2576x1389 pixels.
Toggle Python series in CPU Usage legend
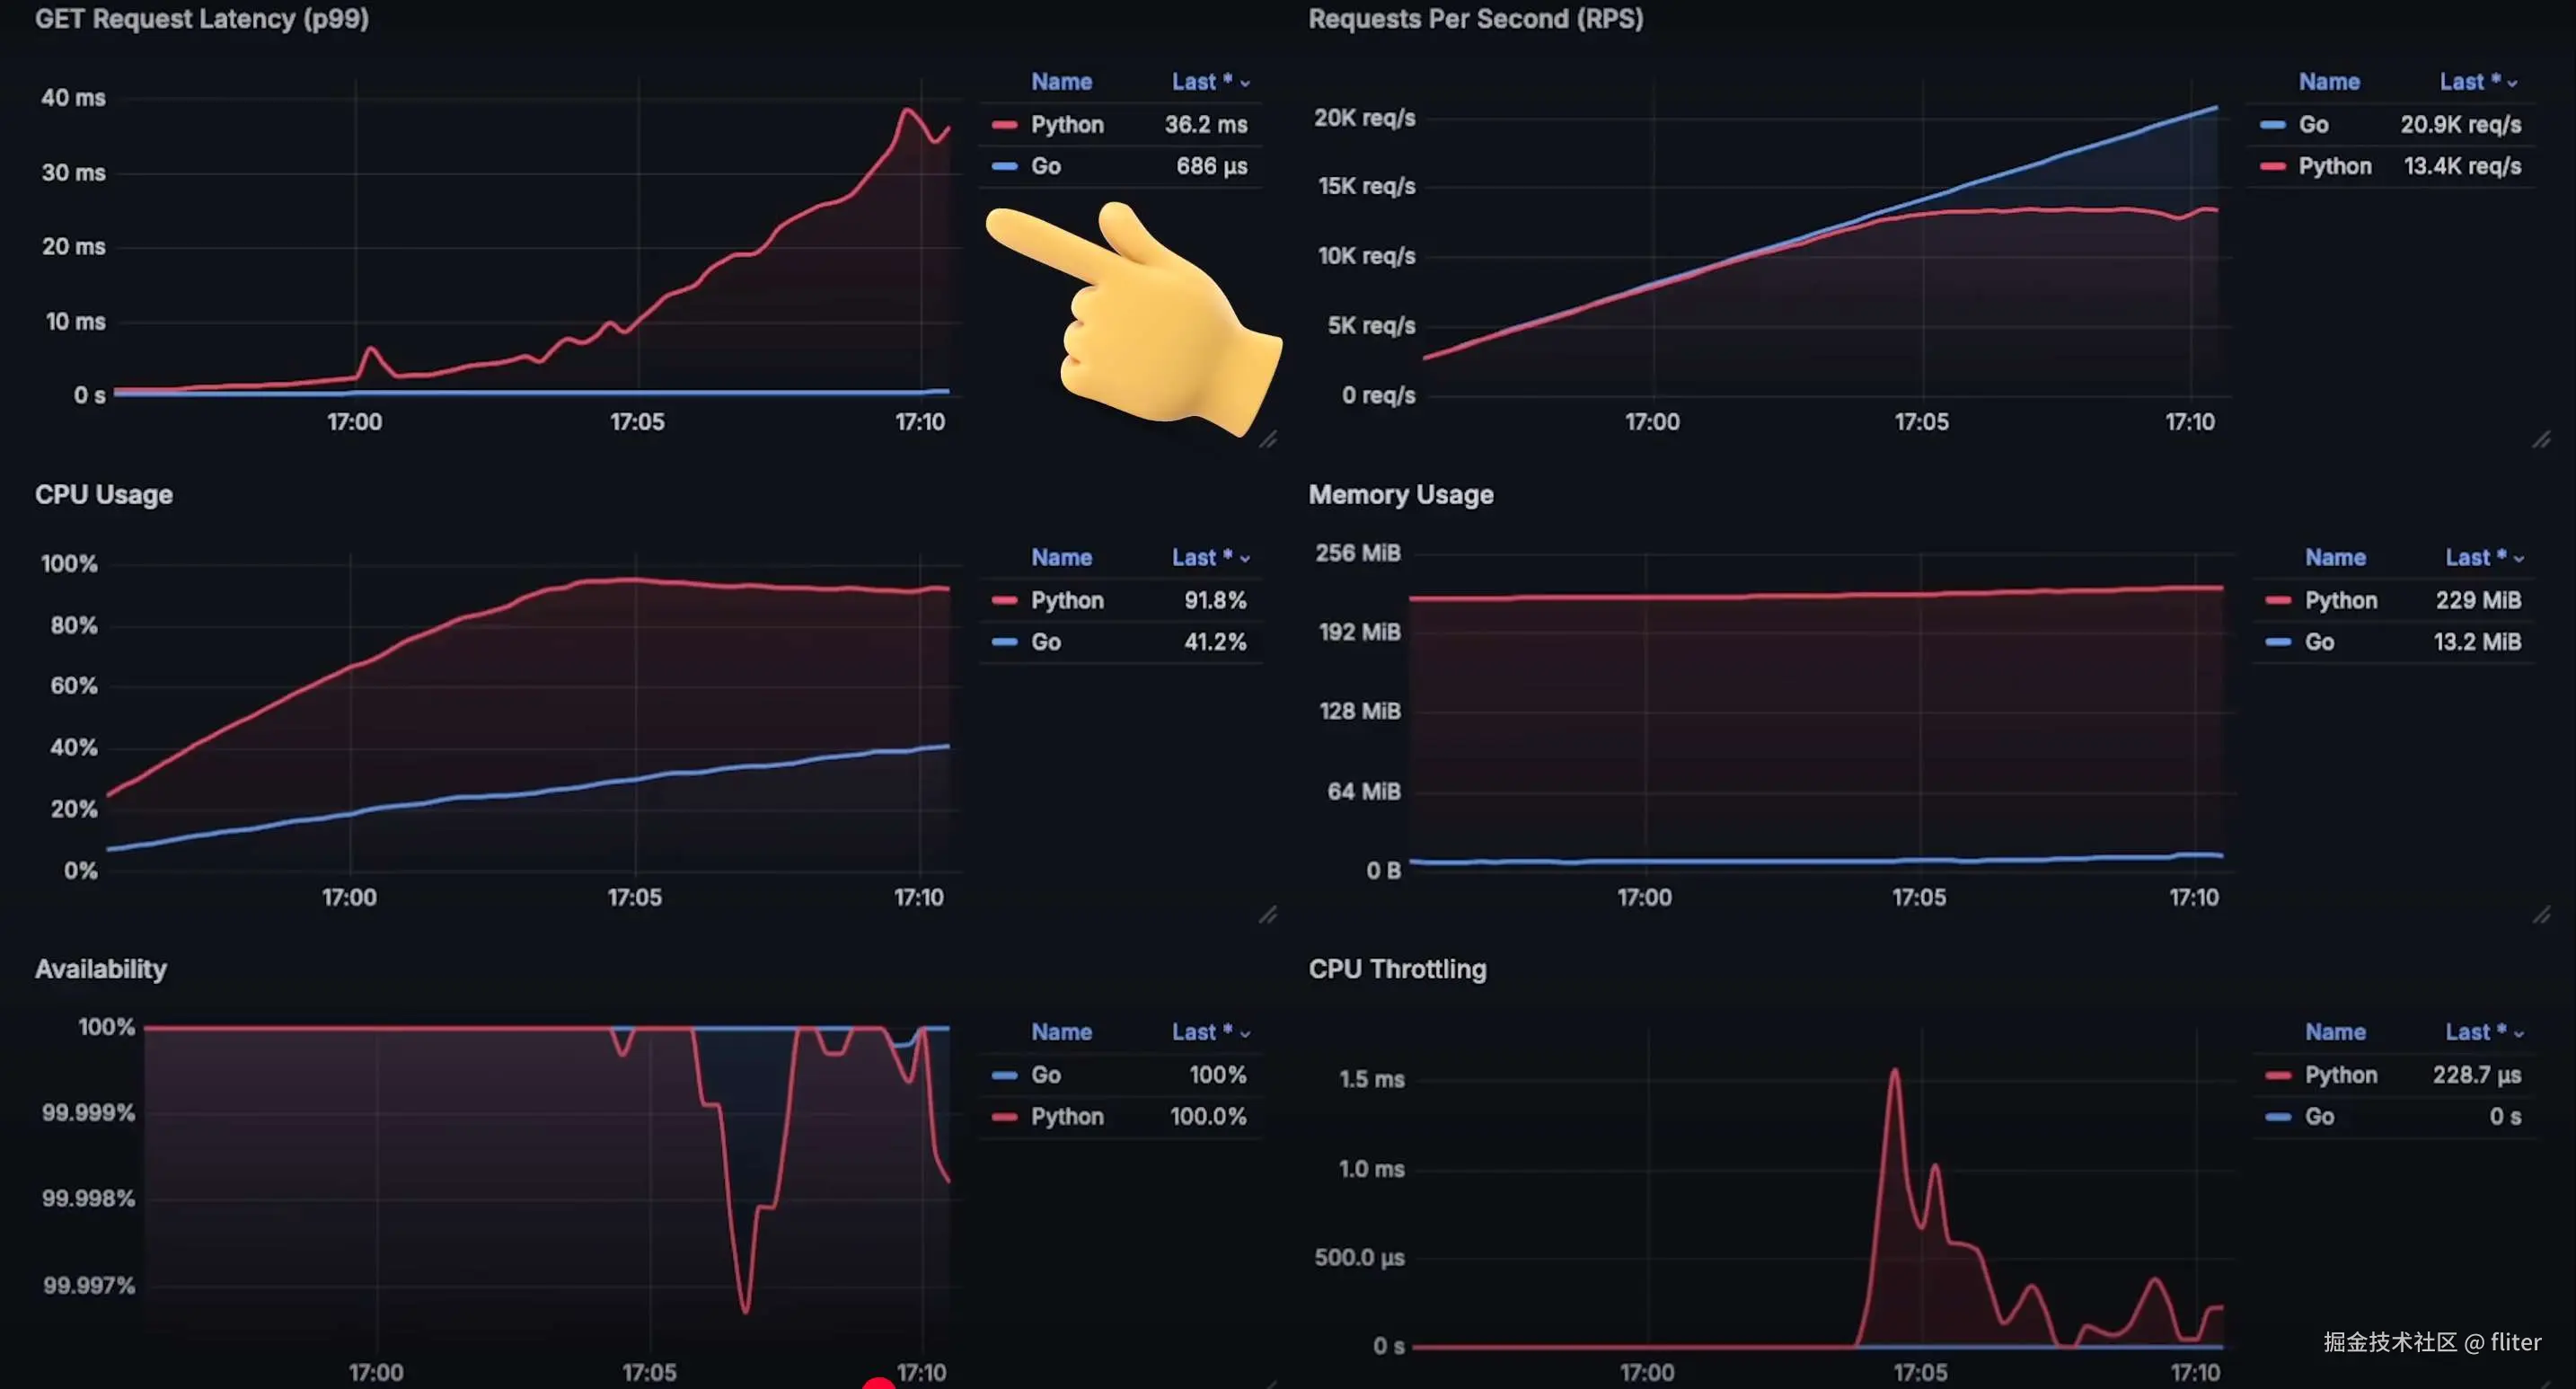tap(1066, 600)
